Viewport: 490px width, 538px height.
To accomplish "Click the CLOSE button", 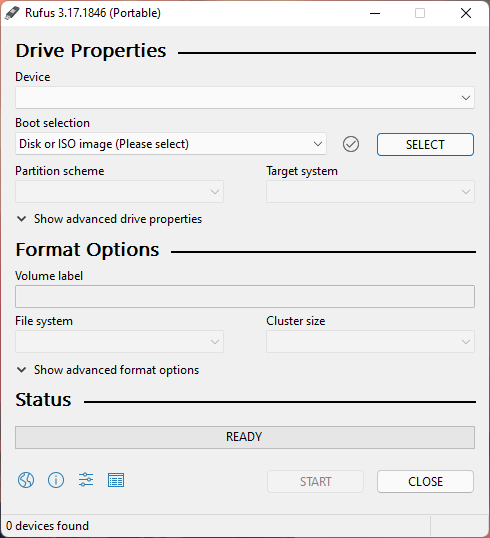I will [x=425, y=482].
